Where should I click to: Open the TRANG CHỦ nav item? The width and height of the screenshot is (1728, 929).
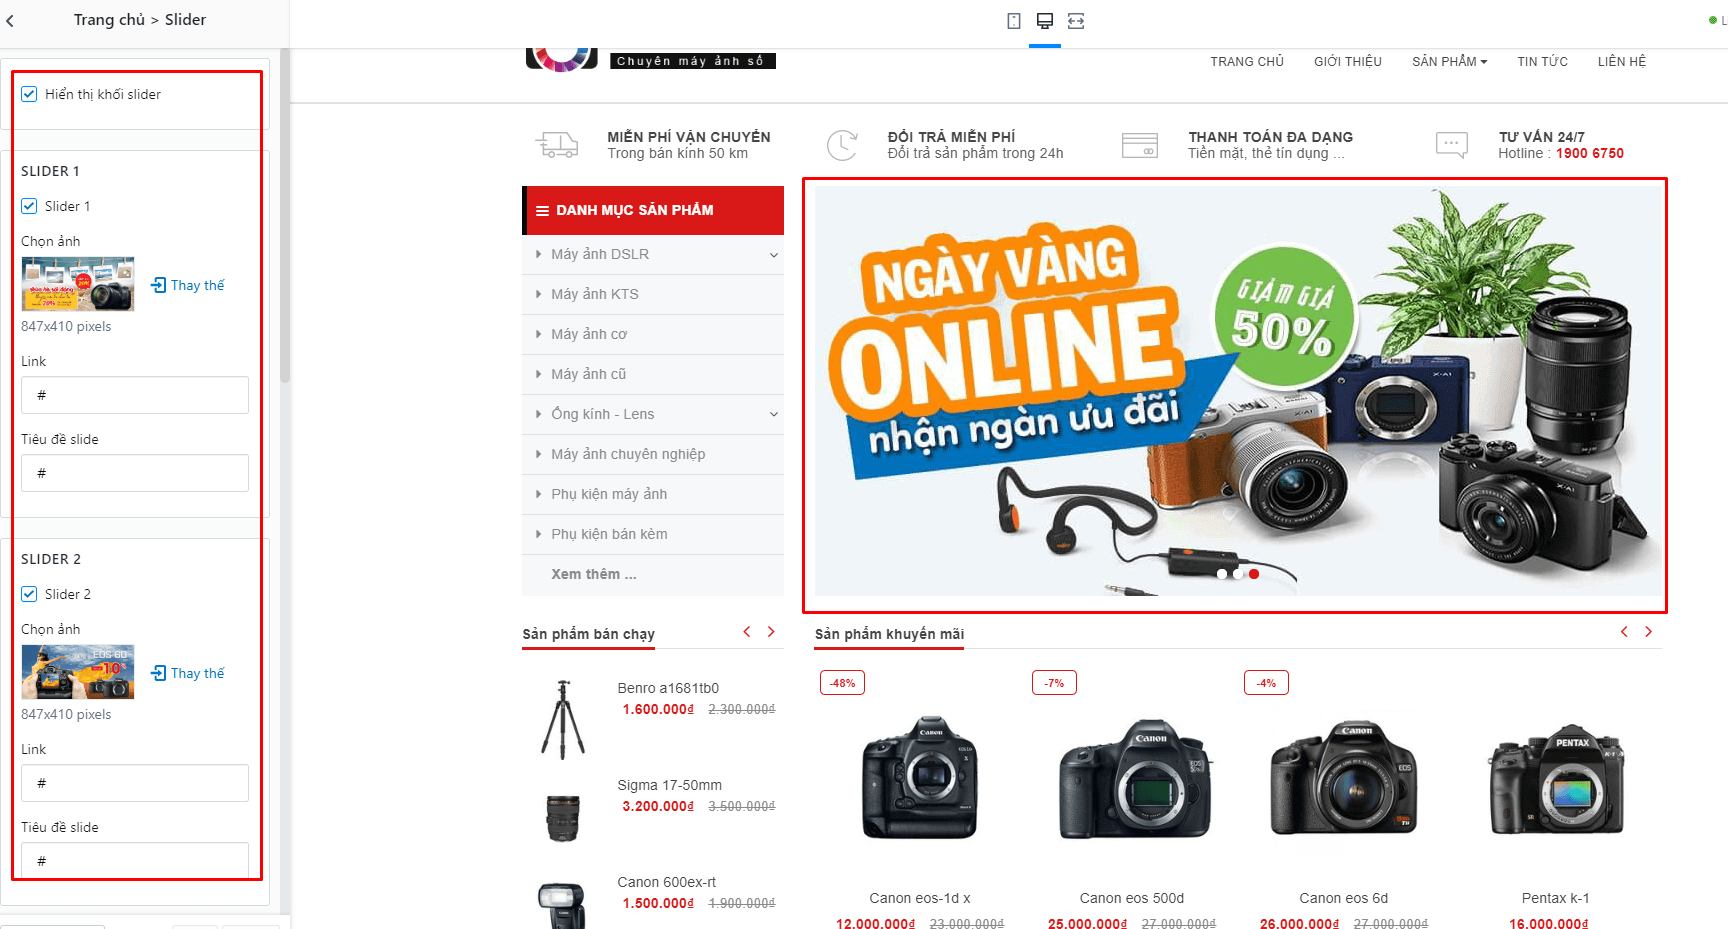1247,62
